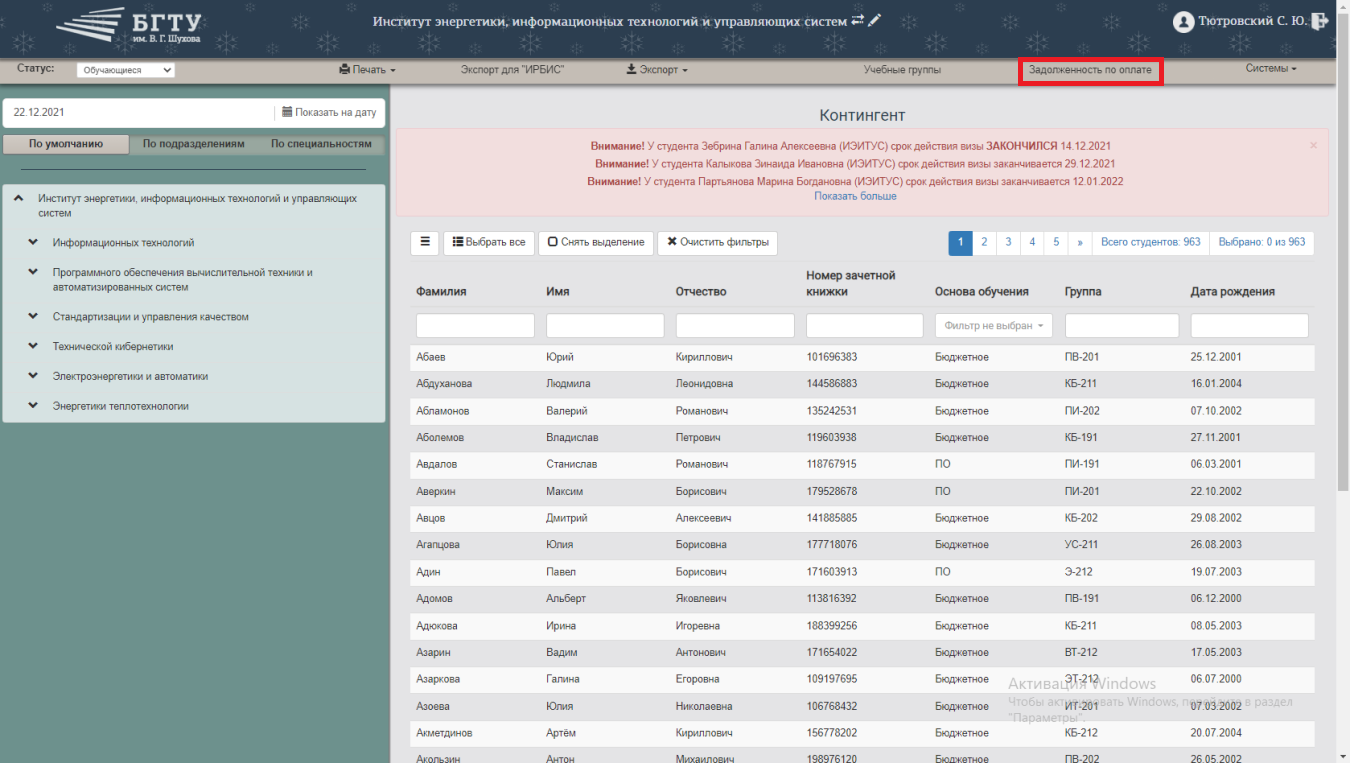Click the Очистить фильтры button
The image size is (1350, 763).
[x=717, y=243]
